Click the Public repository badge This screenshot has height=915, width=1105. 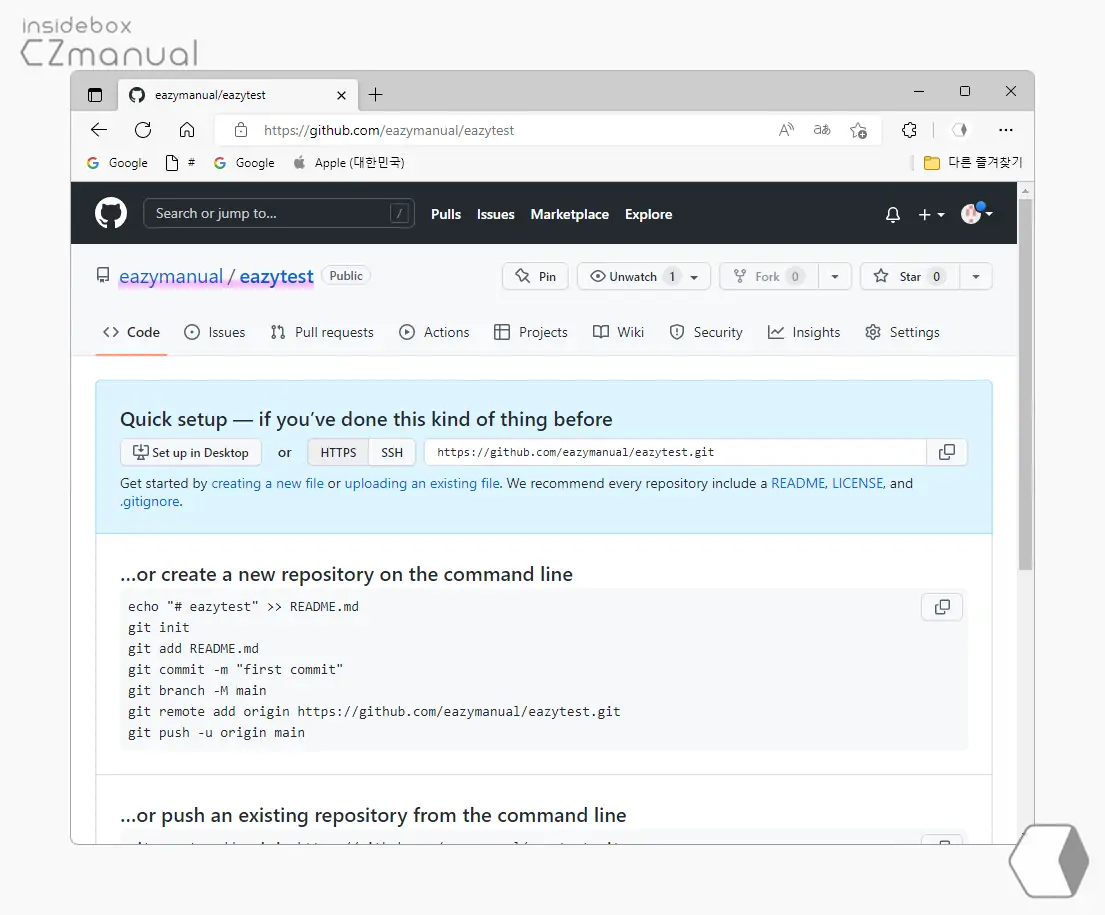(345, 276)
